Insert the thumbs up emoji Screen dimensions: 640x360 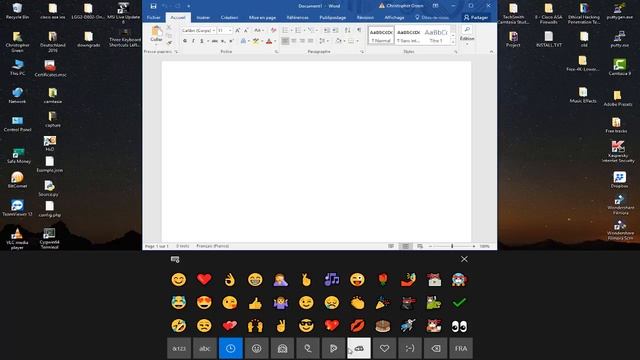255,303
